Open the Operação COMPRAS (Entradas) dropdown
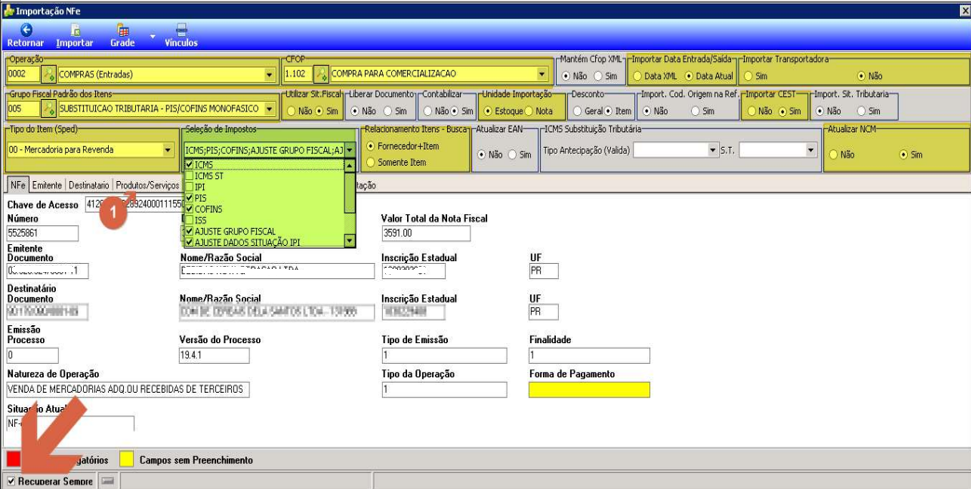Viewport: 971px width, 489px height. (x=269, y=75)
